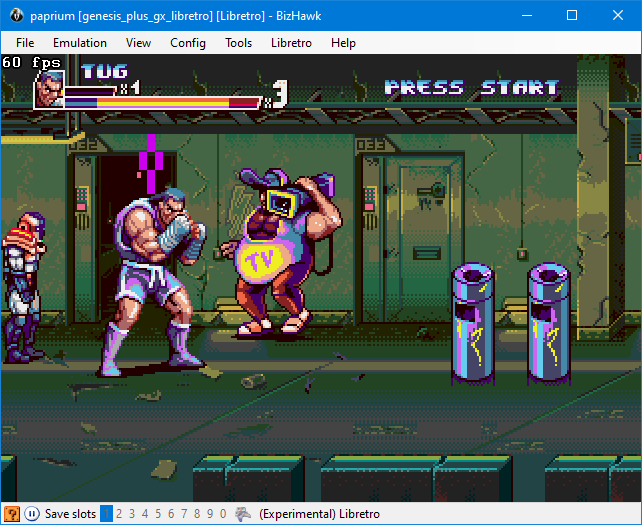Open the View menu

138,43
